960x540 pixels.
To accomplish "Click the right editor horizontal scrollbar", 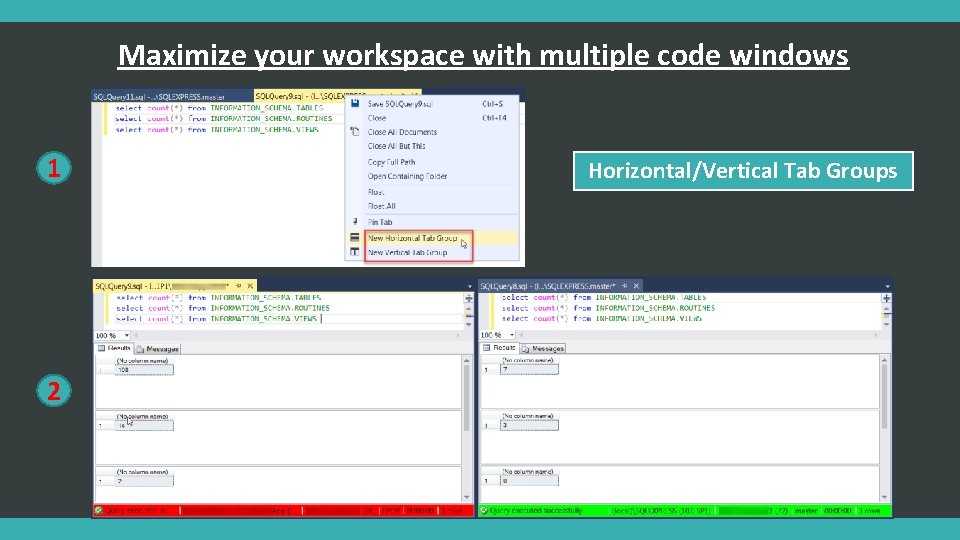I will pyautogui.click(x=696, y=335).
